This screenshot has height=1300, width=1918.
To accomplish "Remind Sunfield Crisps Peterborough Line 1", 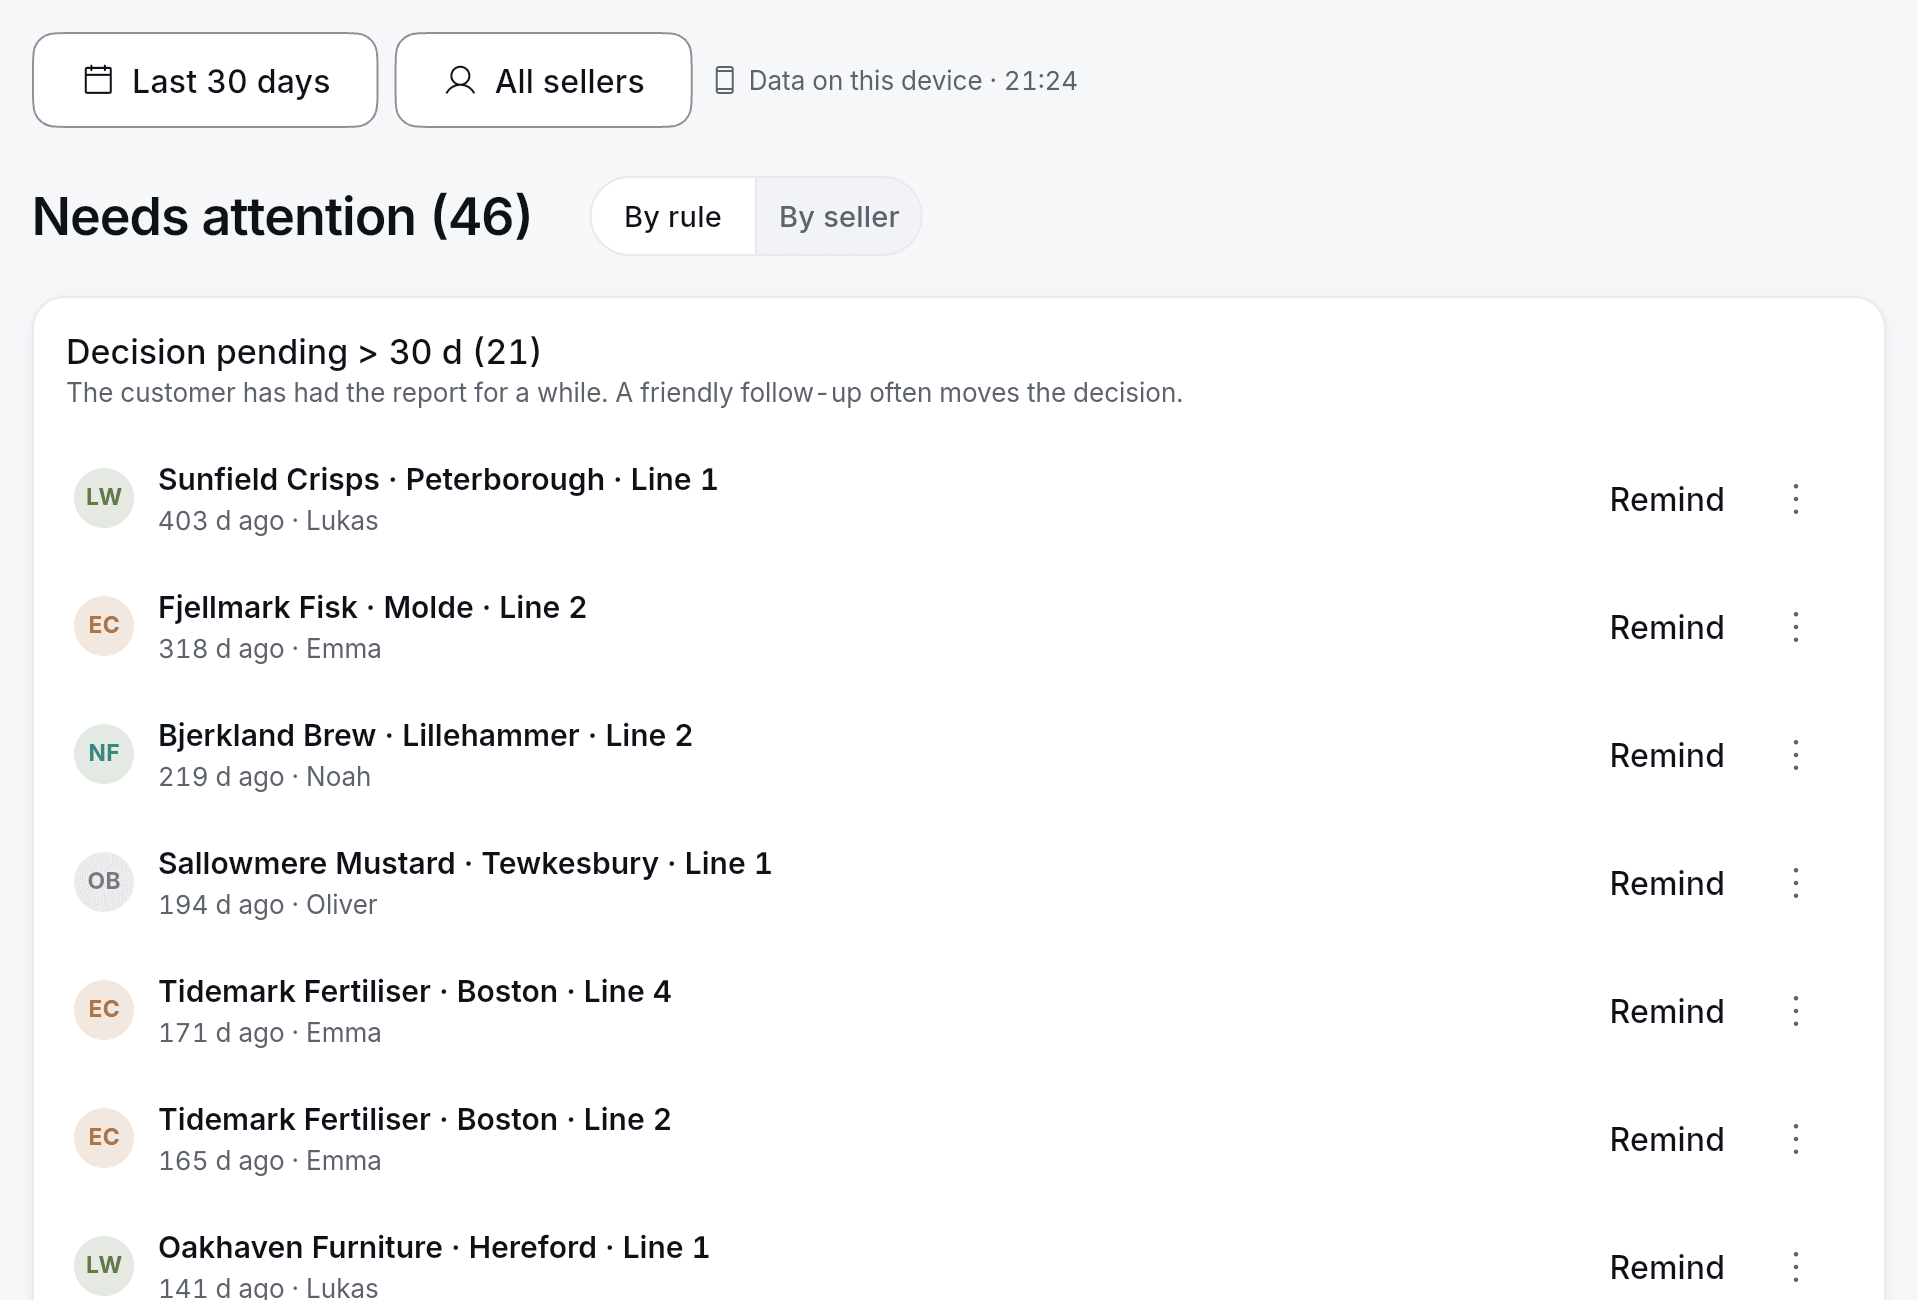I will [x=1667, y=499].
